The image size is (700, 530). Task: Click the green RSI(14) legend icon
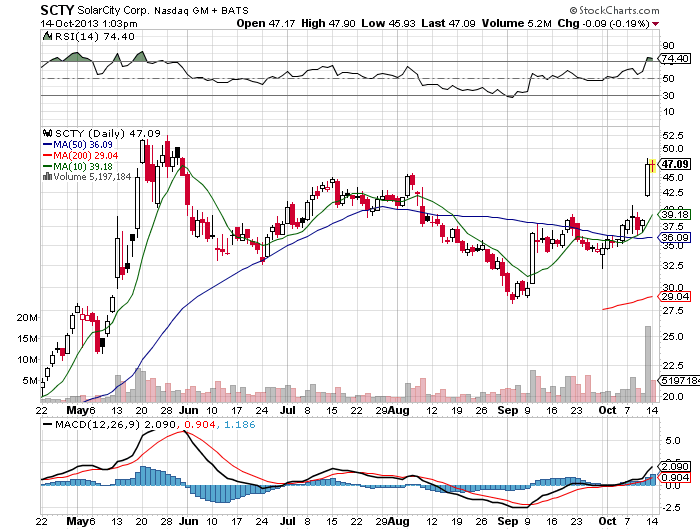pos(47,36)
